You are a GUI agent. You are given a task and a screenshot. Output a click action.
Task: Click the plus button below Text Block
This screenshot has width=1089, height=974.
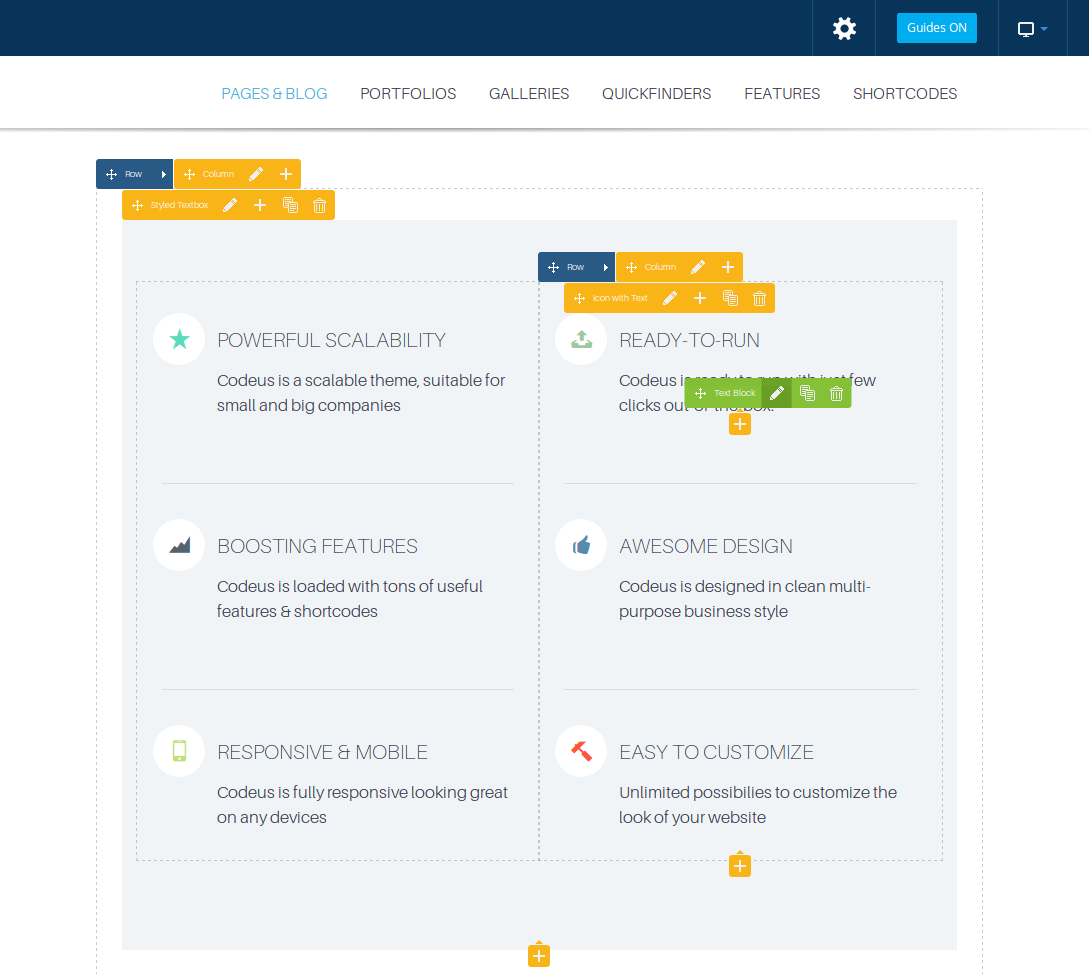739,425
